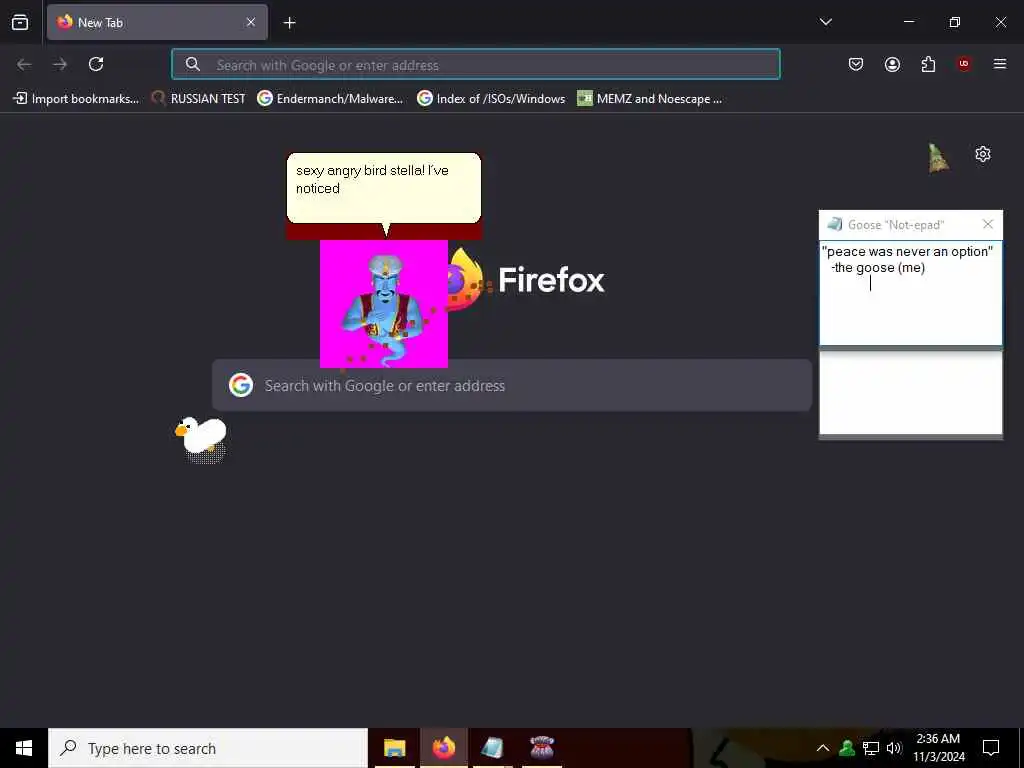Show hidden system tray icons chevron

point(823,748)
